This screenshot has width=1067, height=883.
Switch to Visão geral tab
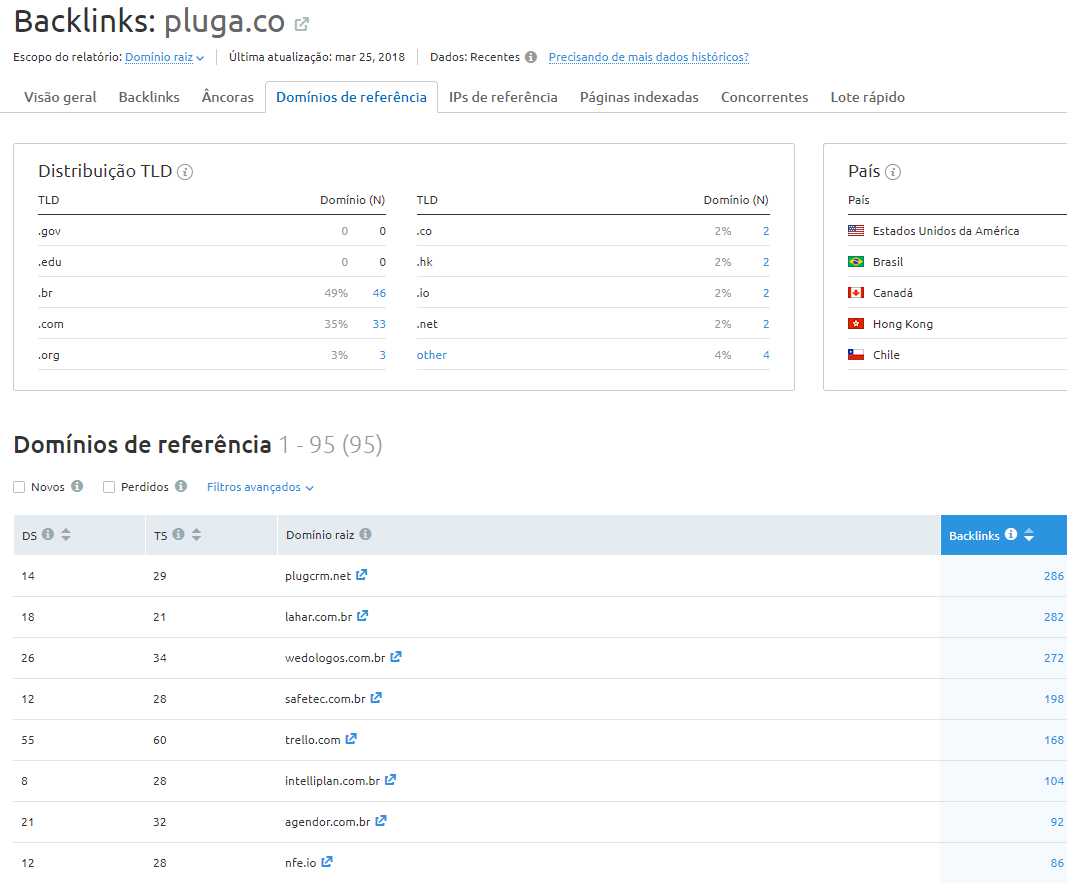click(x=61, y=97)
